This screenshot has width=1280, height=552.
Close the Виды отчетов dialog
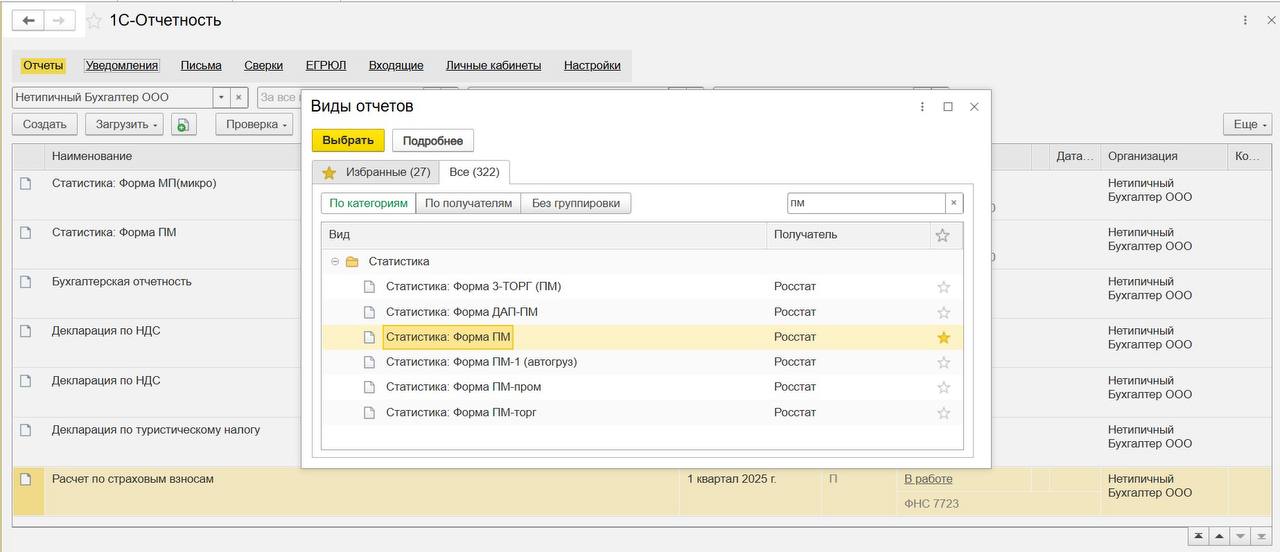click(x=974, y=106)
